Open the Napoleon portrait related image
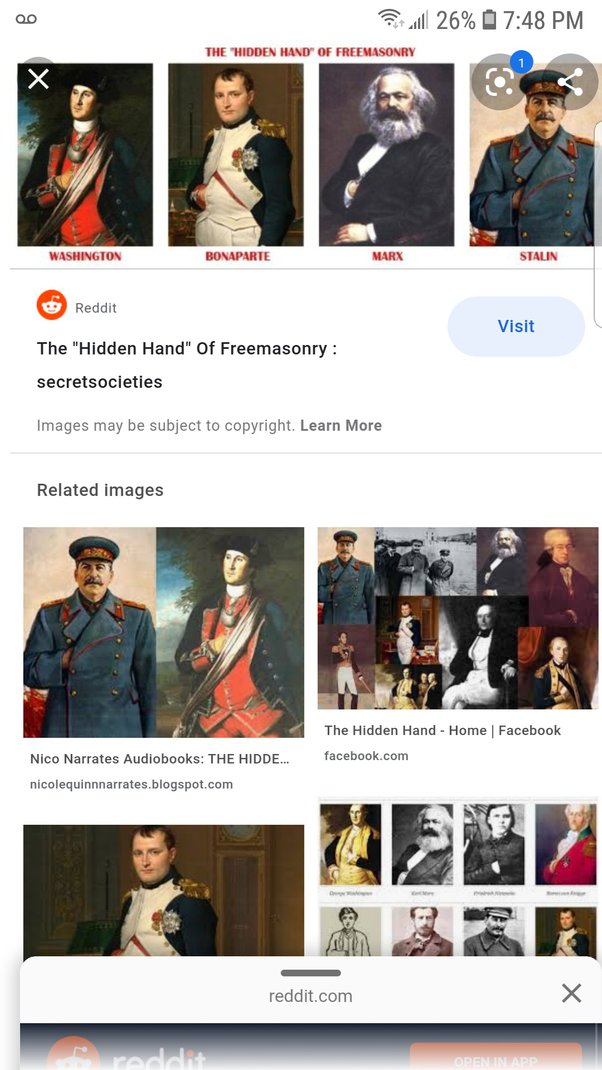The height and width of the screenshot is (1070, 602). [x=164, y=890]
